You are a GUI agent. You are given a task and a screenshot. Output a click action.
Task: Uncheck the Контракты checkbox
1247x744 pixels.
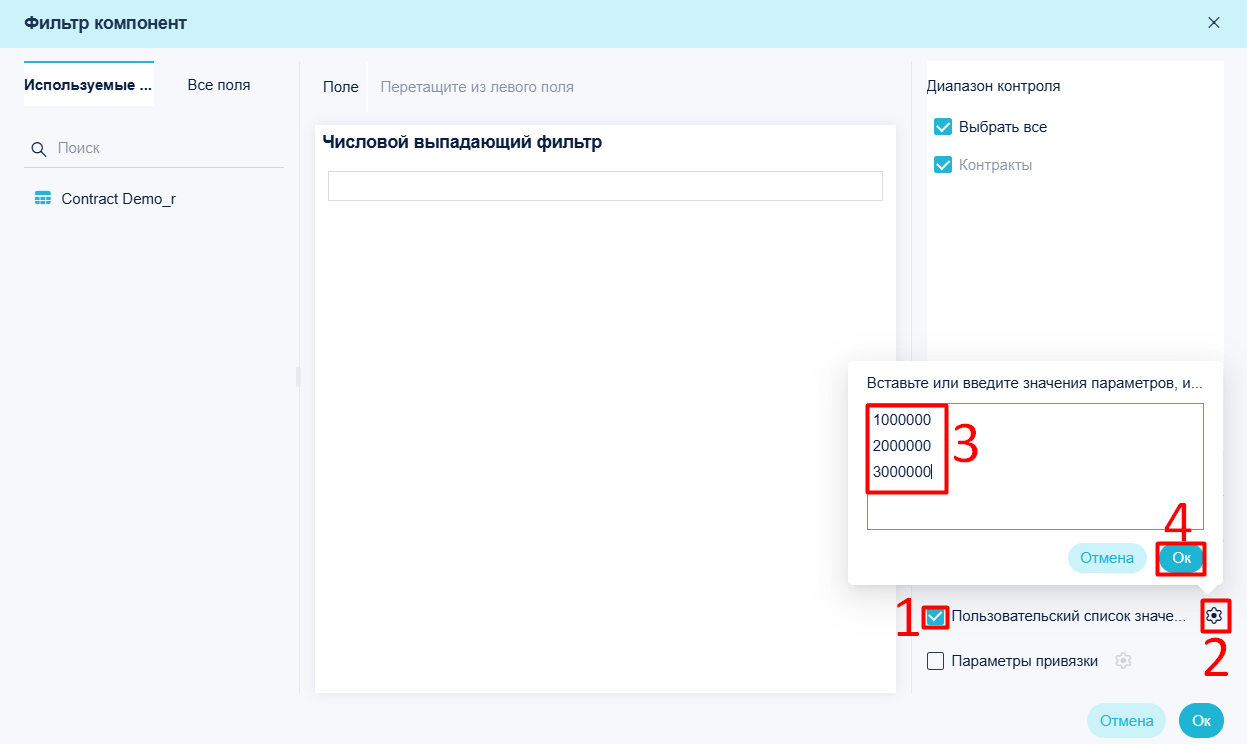pos(942,165)
